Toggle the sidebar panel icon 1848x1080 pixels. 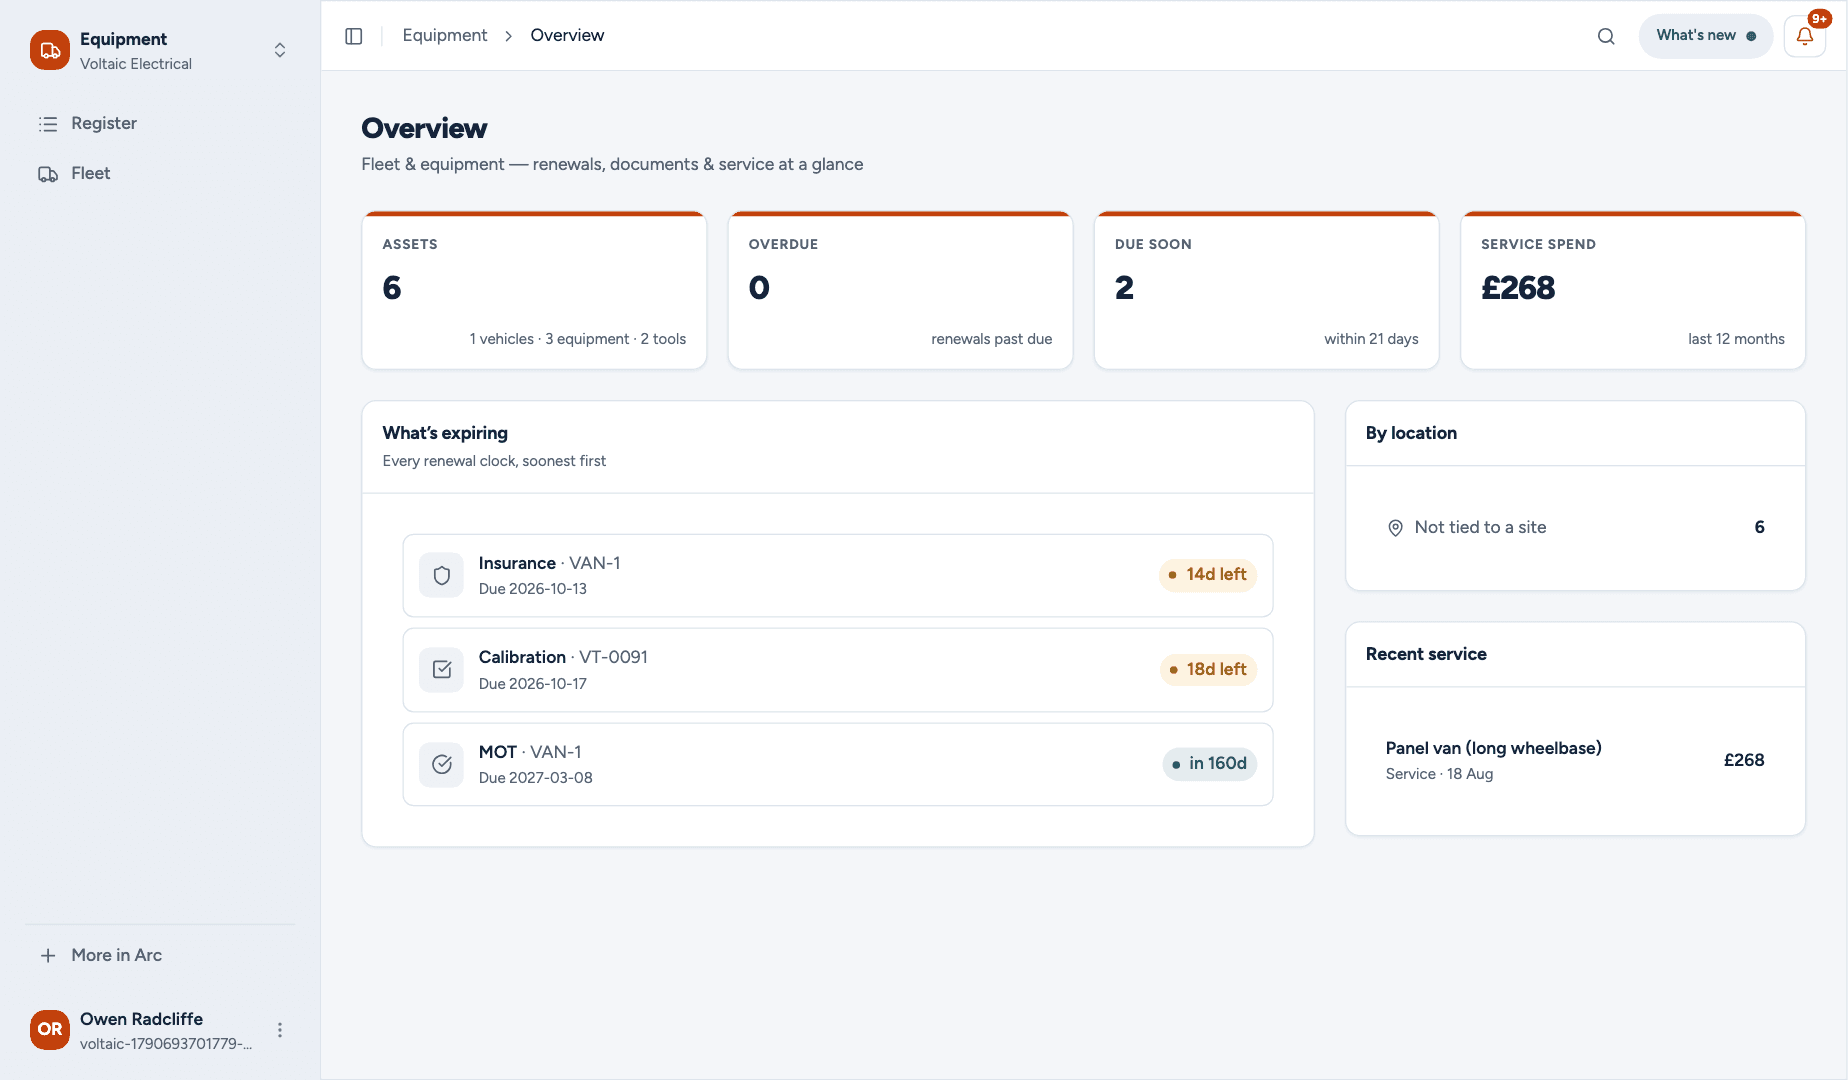click(x=354, y=36)
